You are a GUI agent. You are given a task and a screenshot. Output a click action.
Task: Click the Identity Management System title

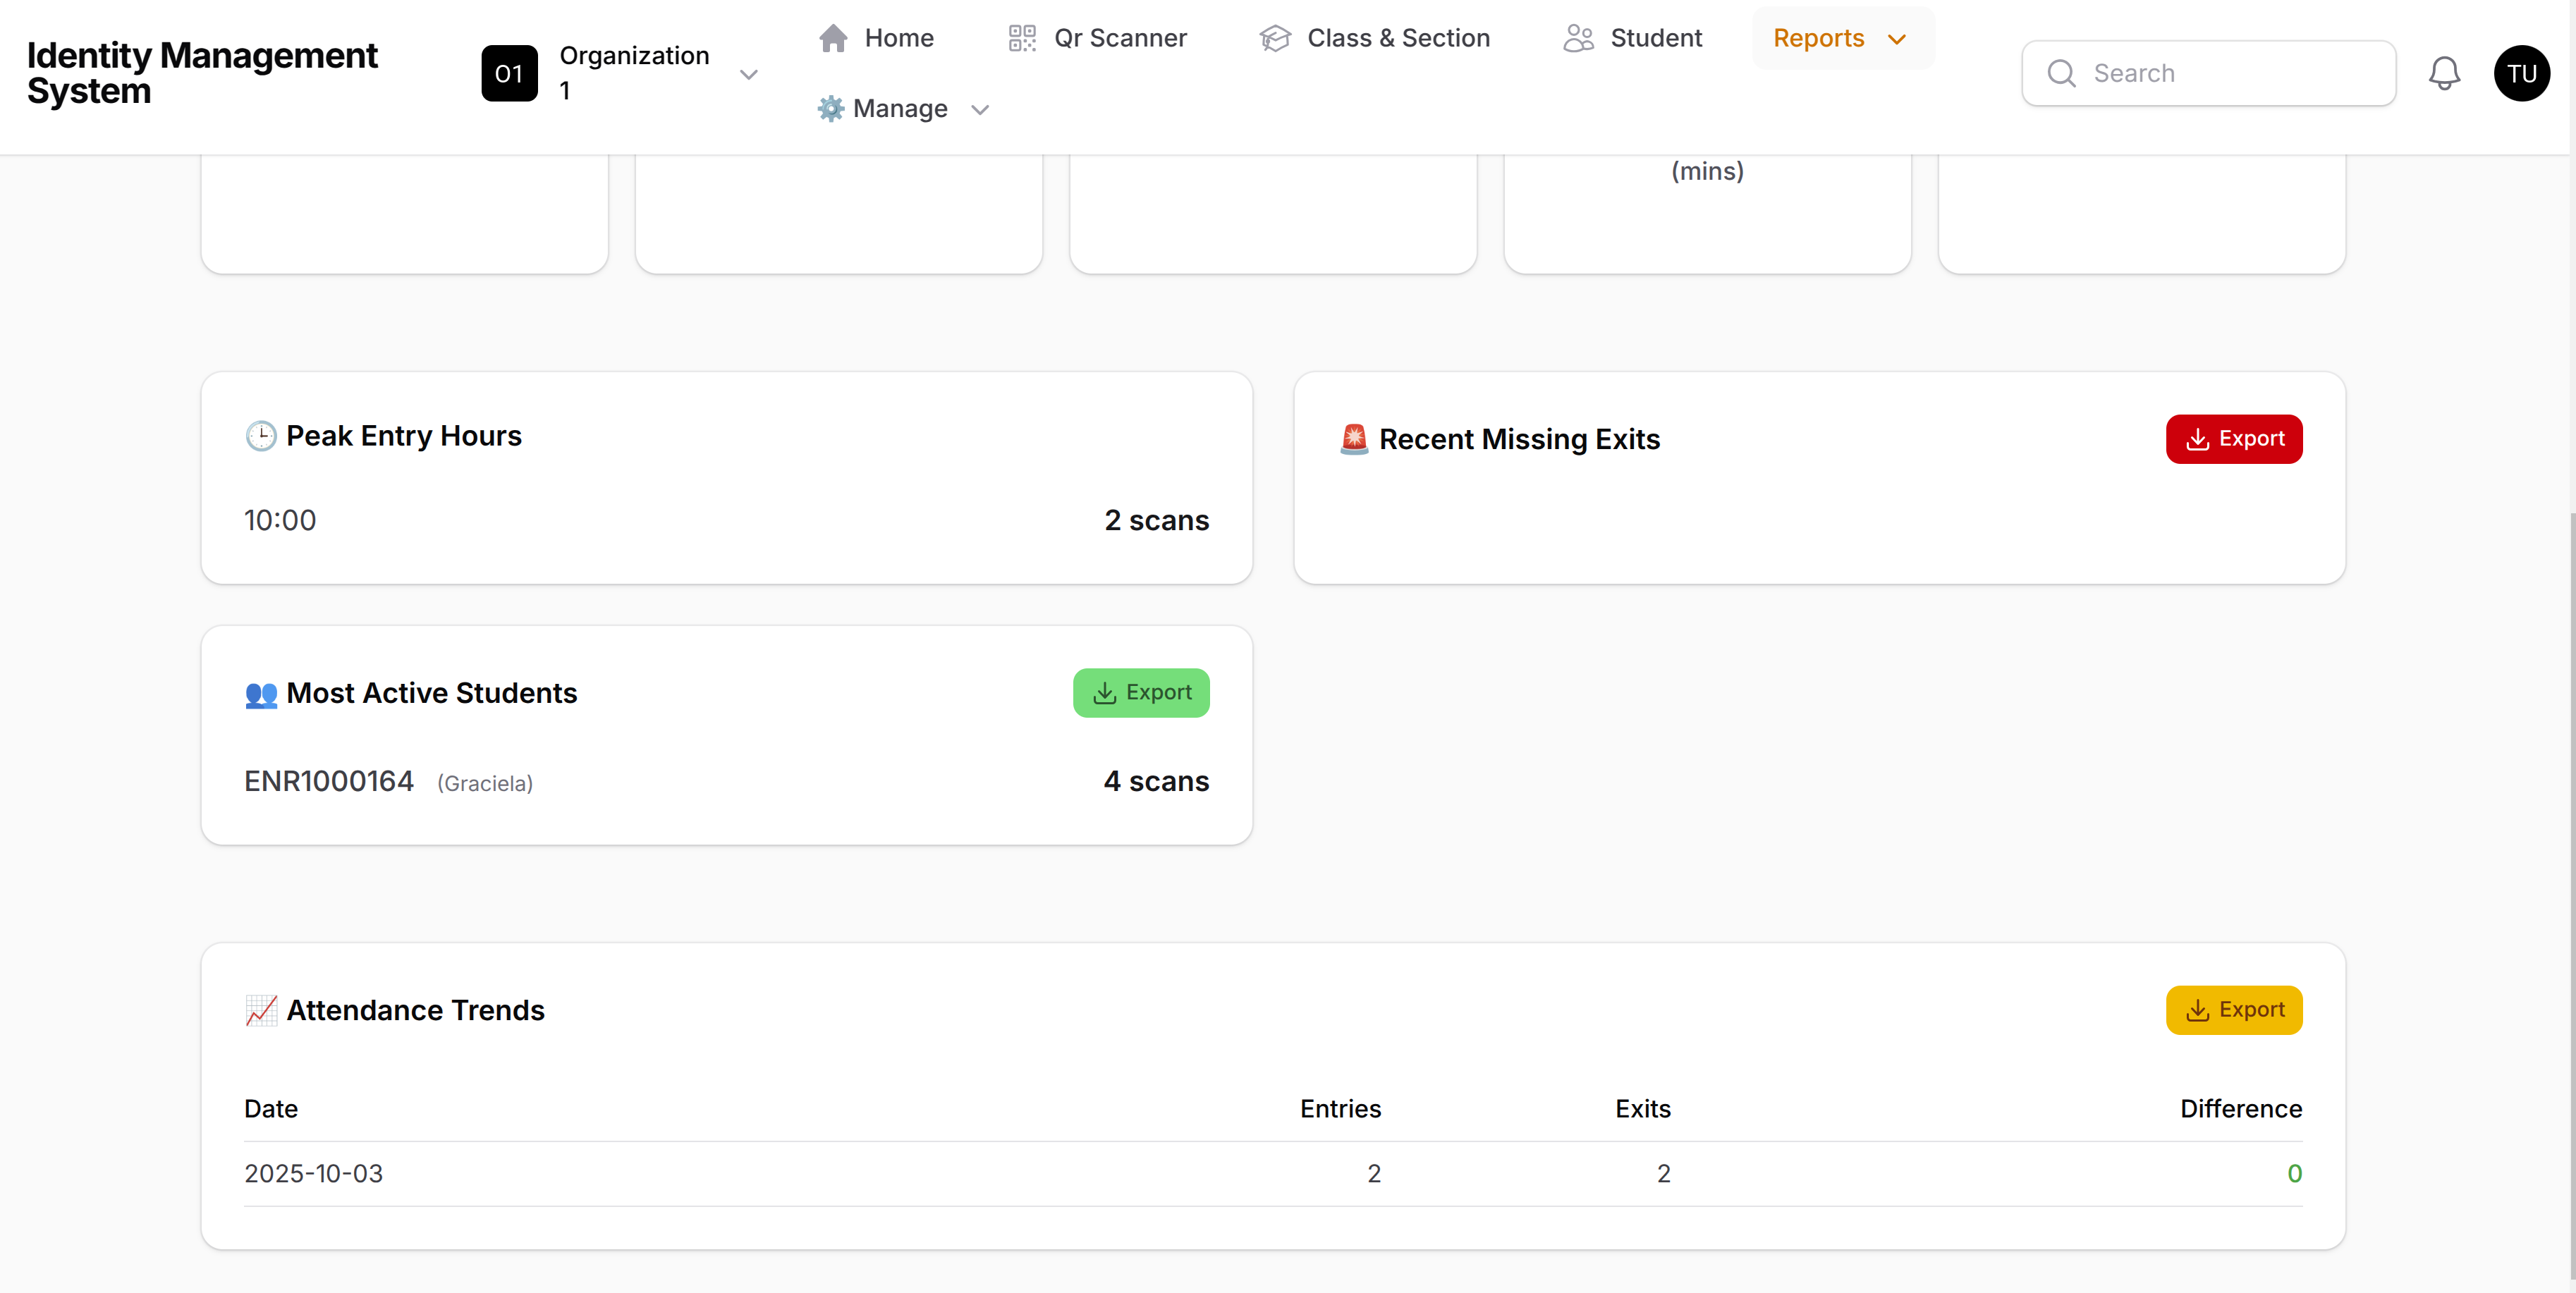coord(202,73)
